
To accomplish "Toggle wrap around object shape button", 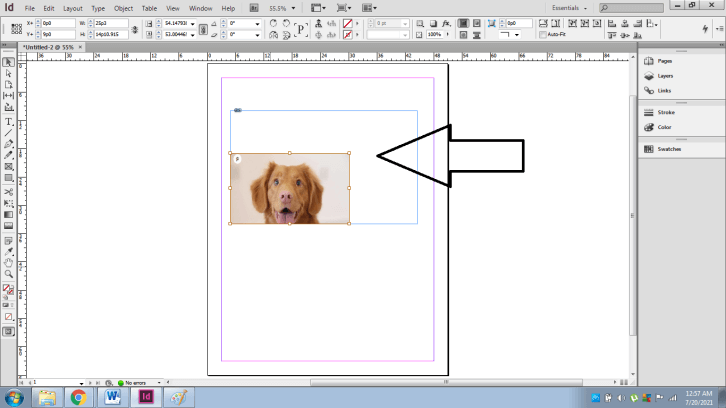I will tap(463, 35).
